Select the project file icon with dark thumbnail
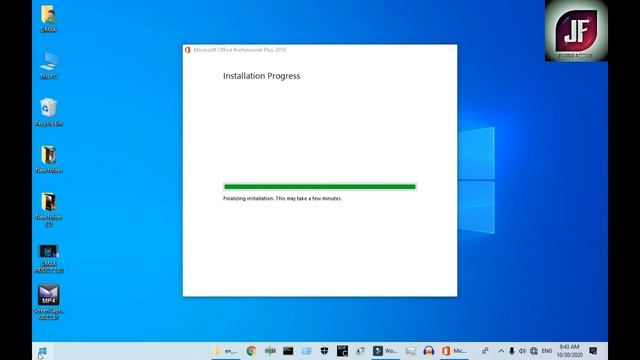This screenshot has height=360, width=640. [49, 259]
